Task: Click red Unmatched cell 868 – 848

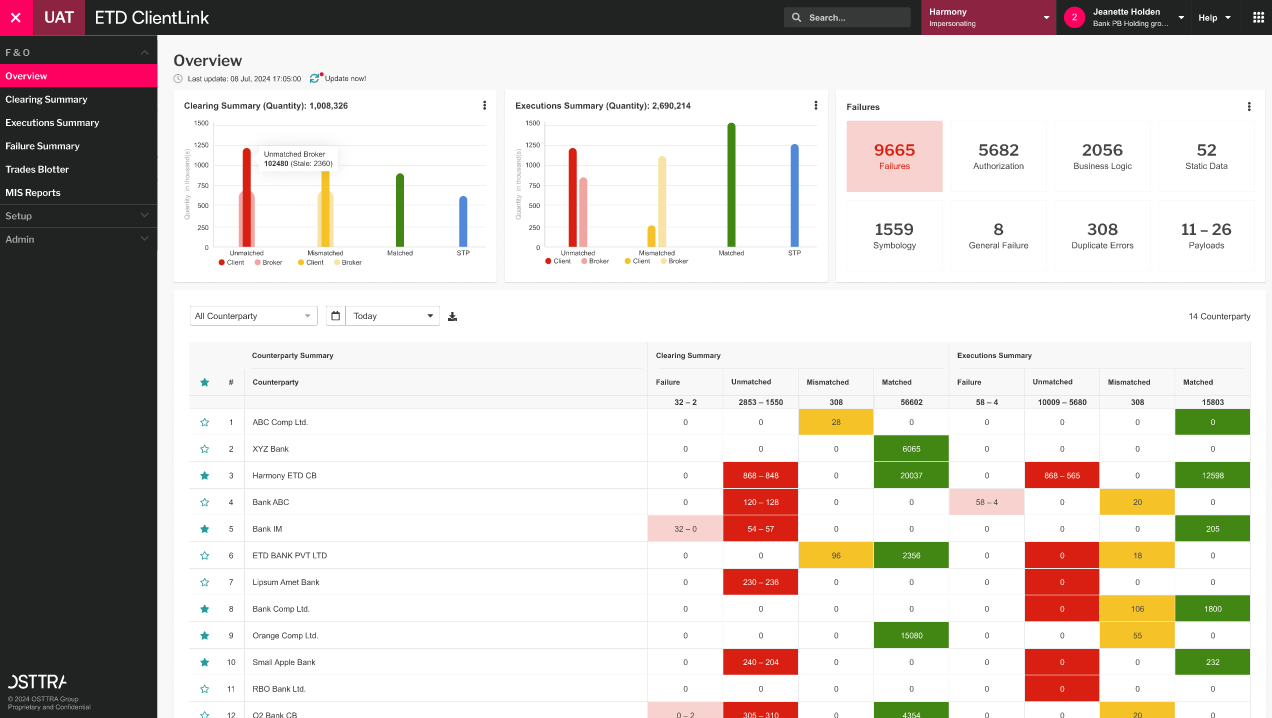Action: tap(761, 476)
